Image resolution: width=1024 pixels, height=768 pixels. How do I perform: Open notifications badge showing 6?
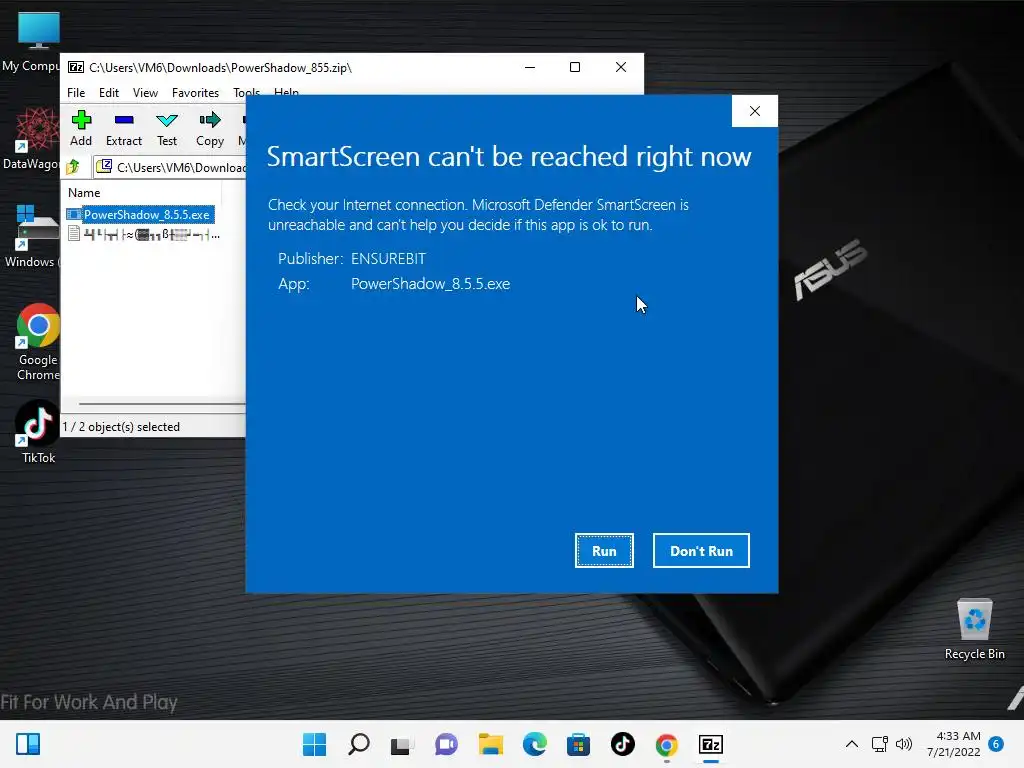[x=996, y=744]
